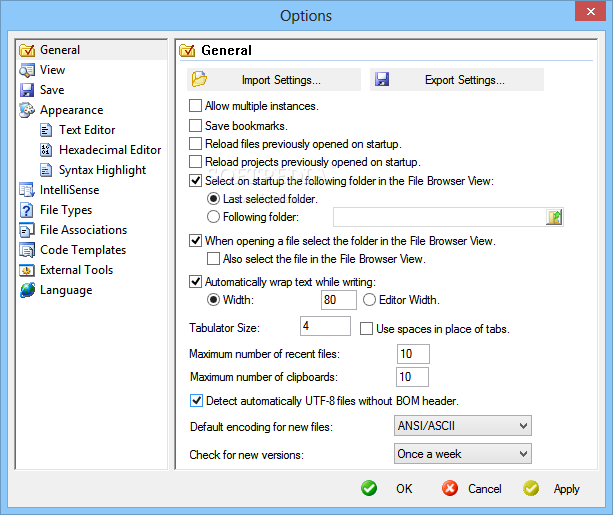
Task: Click the View magnifier icon in sidebar
Action: point(27,70)
